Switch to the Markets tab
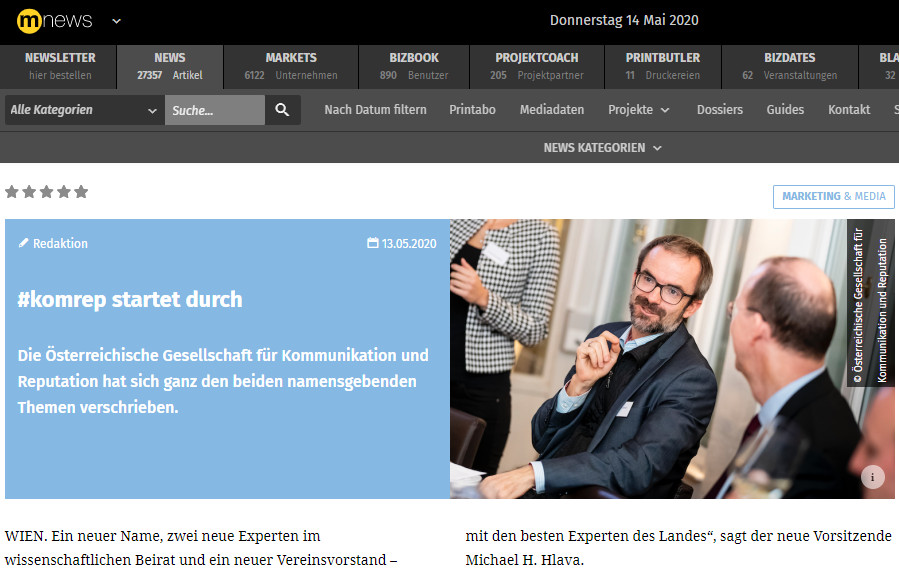Viewport: 899px width, 574px height. click(x=290, y=66)
